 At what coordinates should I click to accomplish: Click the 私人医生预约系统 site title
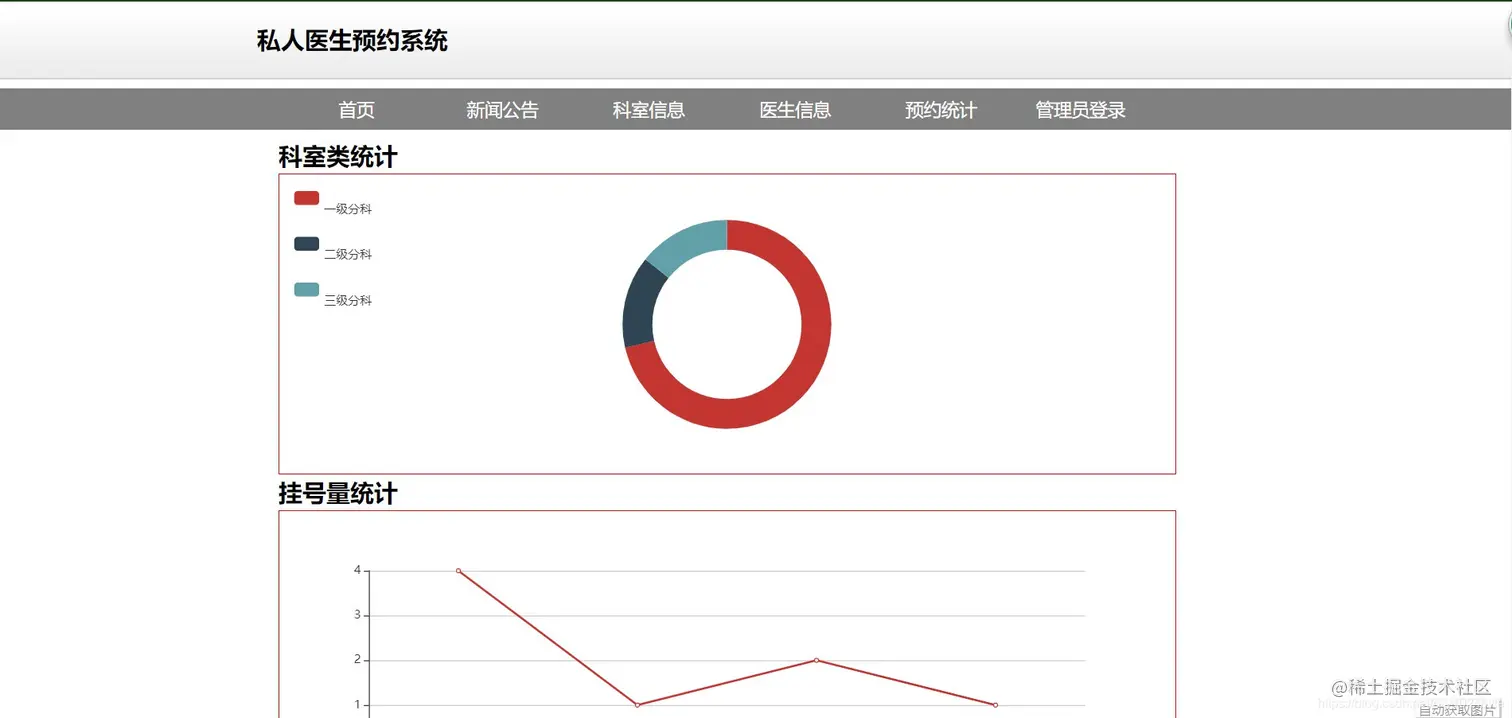pyautogui.click(x=352, y=41)
